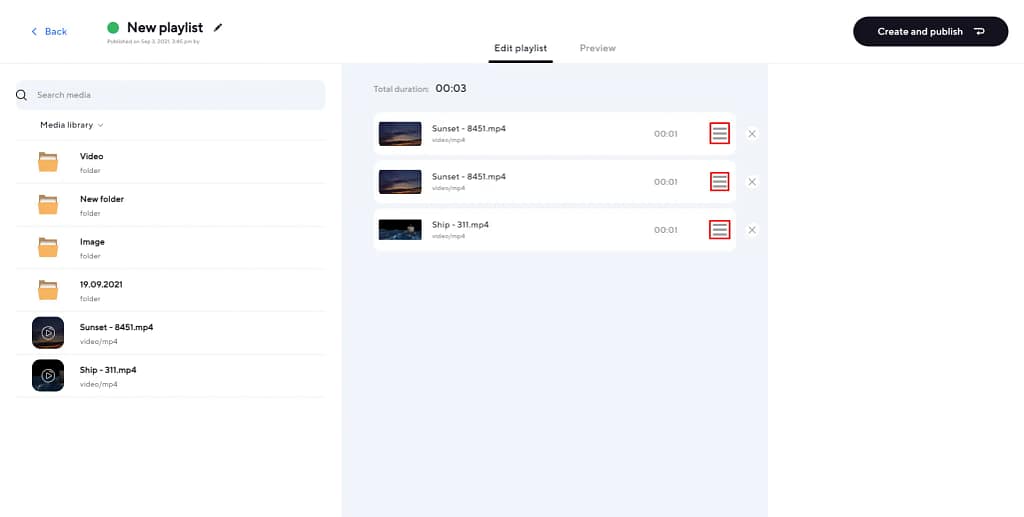Select Ship - 311.mp4 thumbnail in media library

click(48, 375)
